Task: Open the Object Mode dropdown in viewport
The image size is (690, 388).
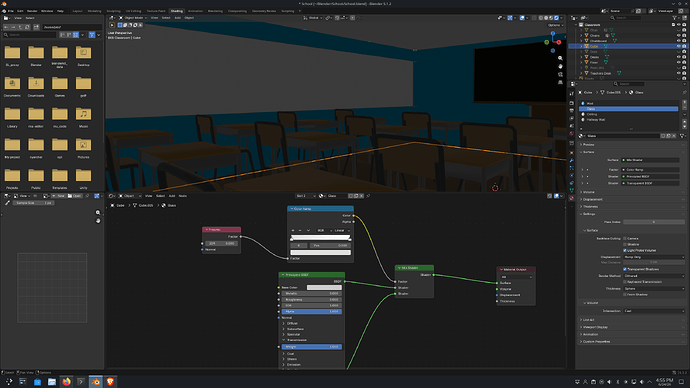Action: point(132,18)
